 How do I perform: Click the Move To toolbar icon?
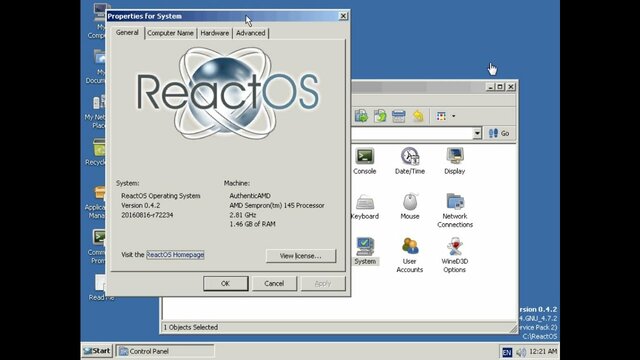point(361,116)
